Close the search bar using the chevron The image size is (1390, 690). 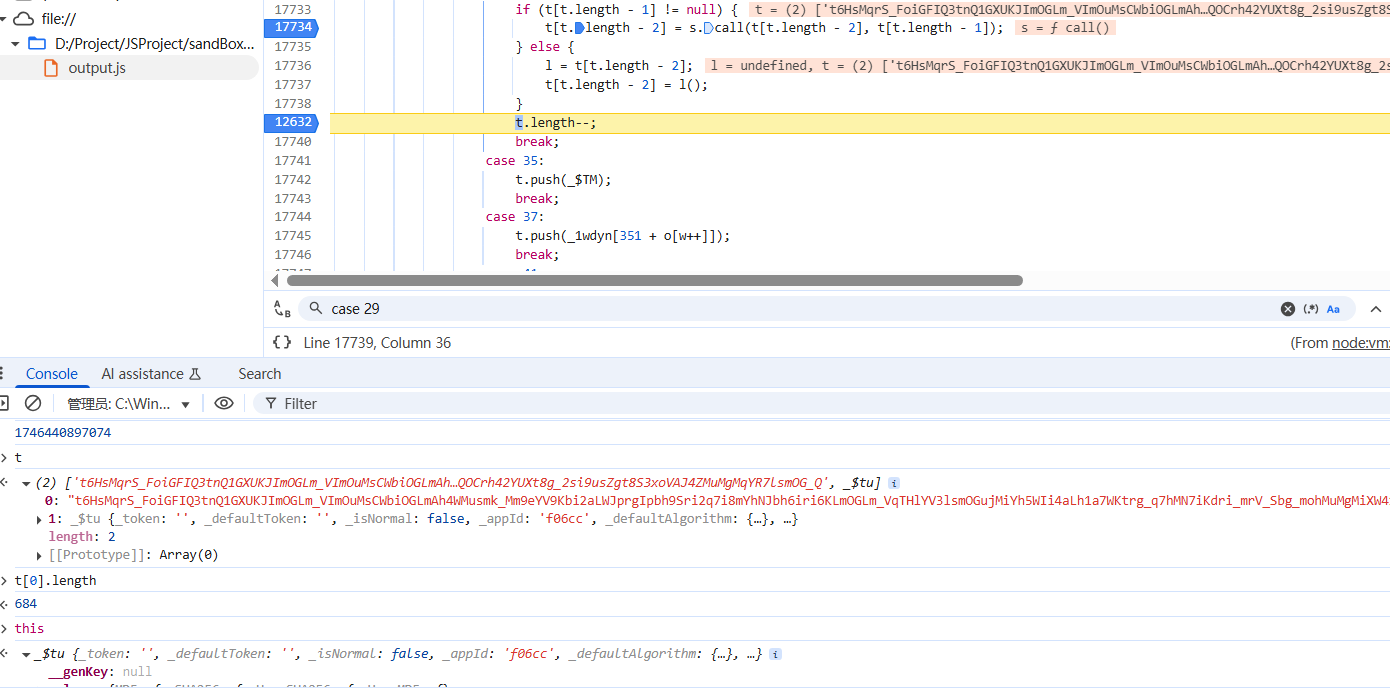pyautogui.click(x=1375, y=309)
